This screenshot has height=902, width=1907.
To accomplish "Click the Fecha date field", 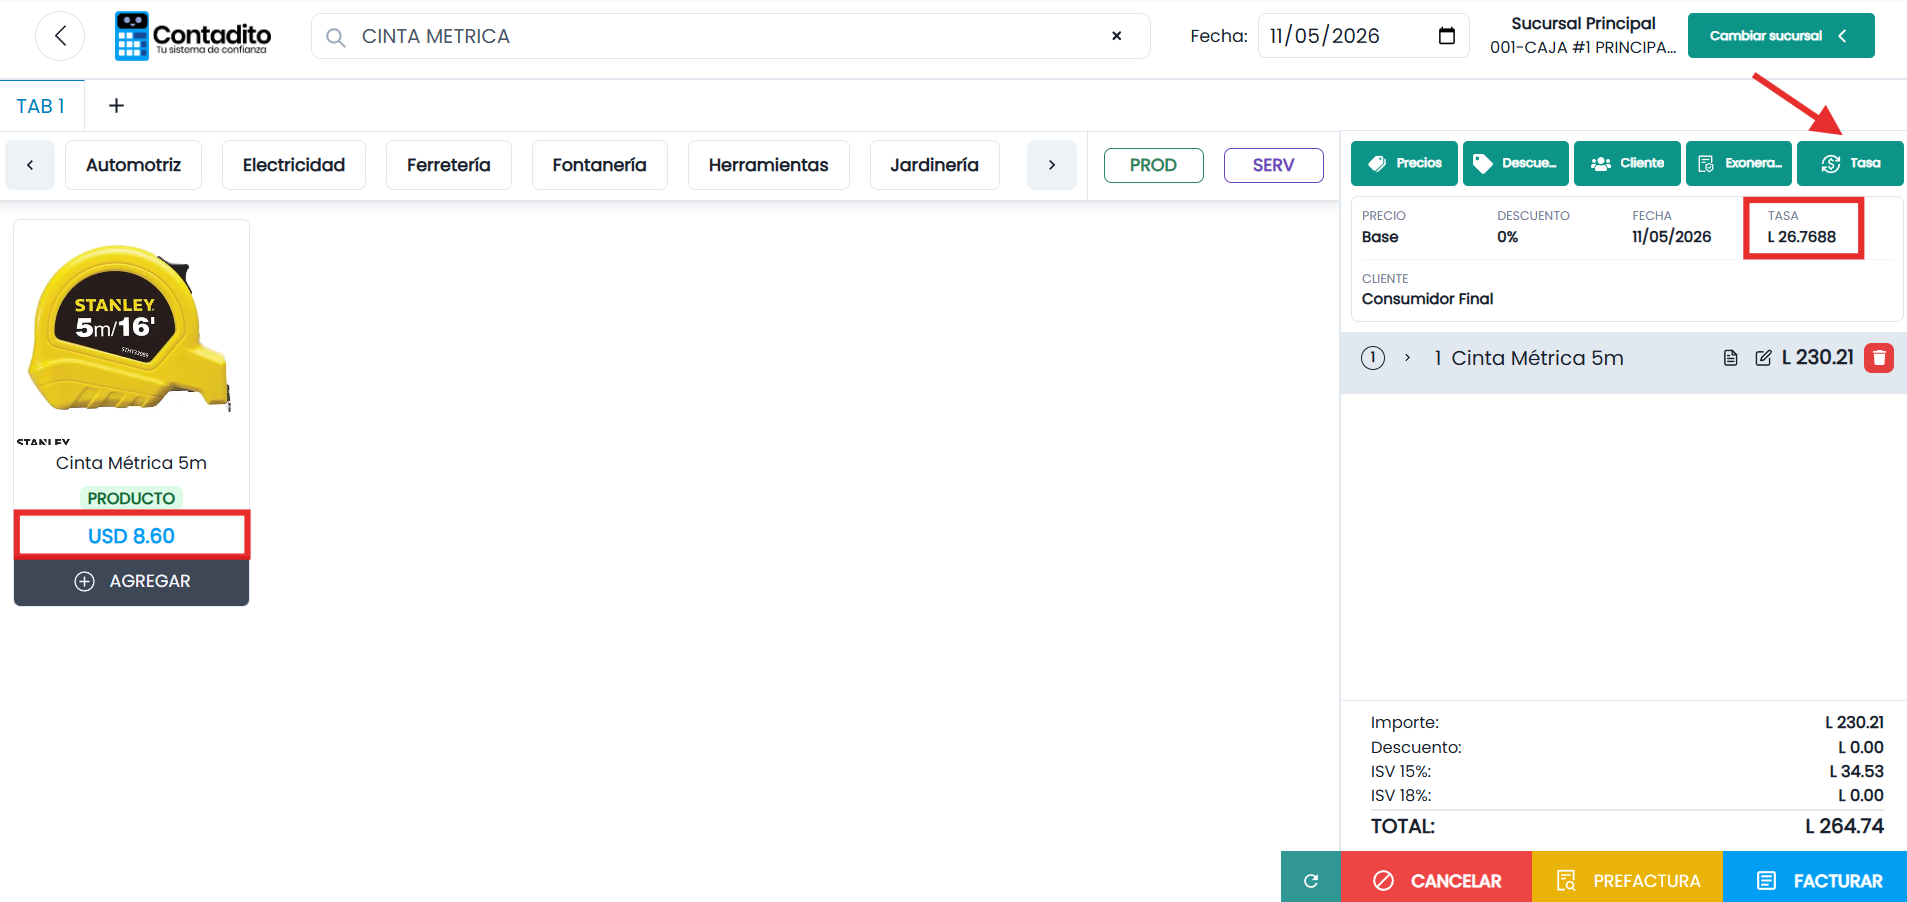I will point(1363,36).
